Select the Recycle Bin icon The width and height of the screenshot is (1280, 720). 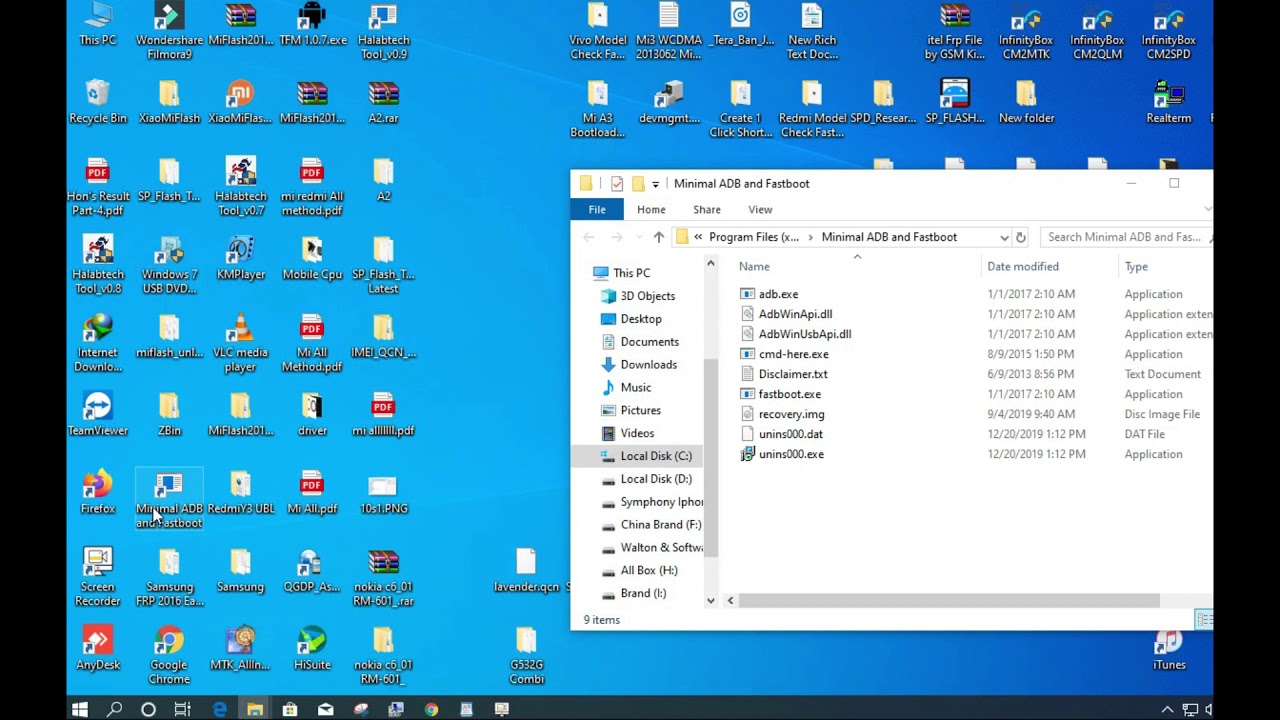point(98,102)
